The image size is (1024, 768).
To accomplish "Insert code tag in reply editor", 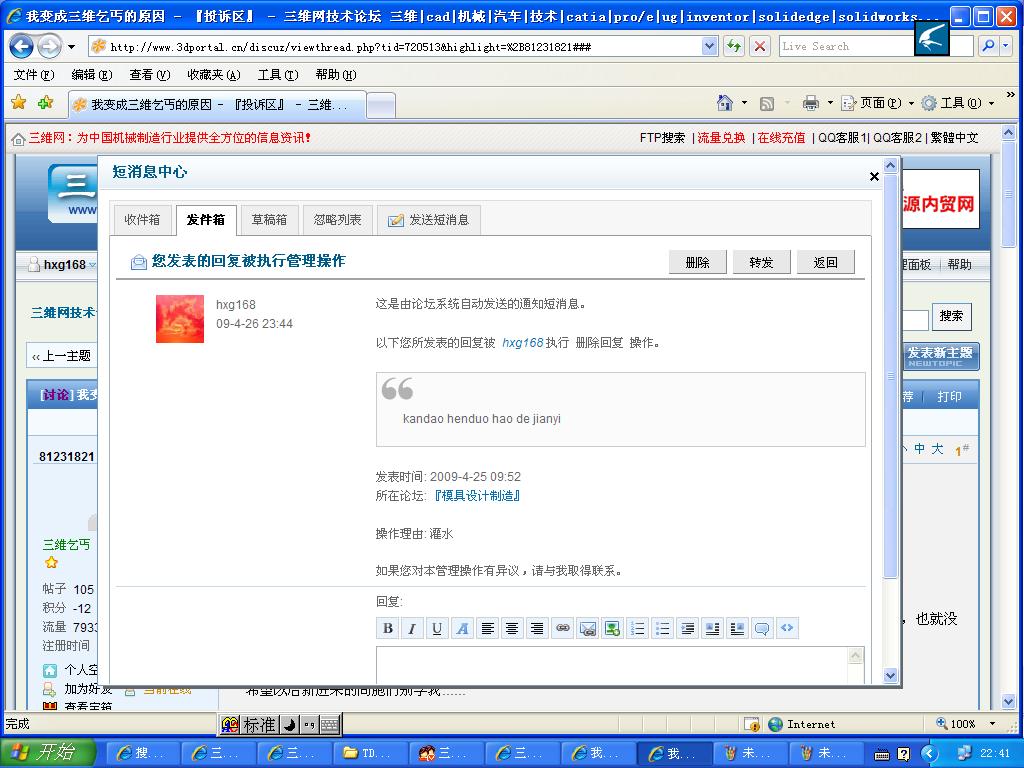I will tap(787, 628).
